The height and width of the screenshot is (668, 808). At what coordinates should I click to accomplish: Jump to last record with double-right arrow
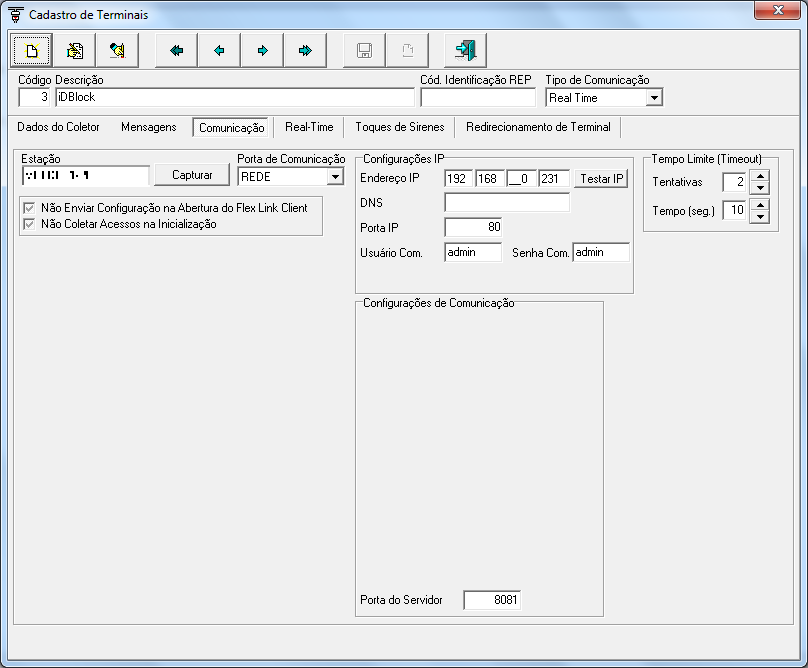pyautogui.click(x=305, y=51)
